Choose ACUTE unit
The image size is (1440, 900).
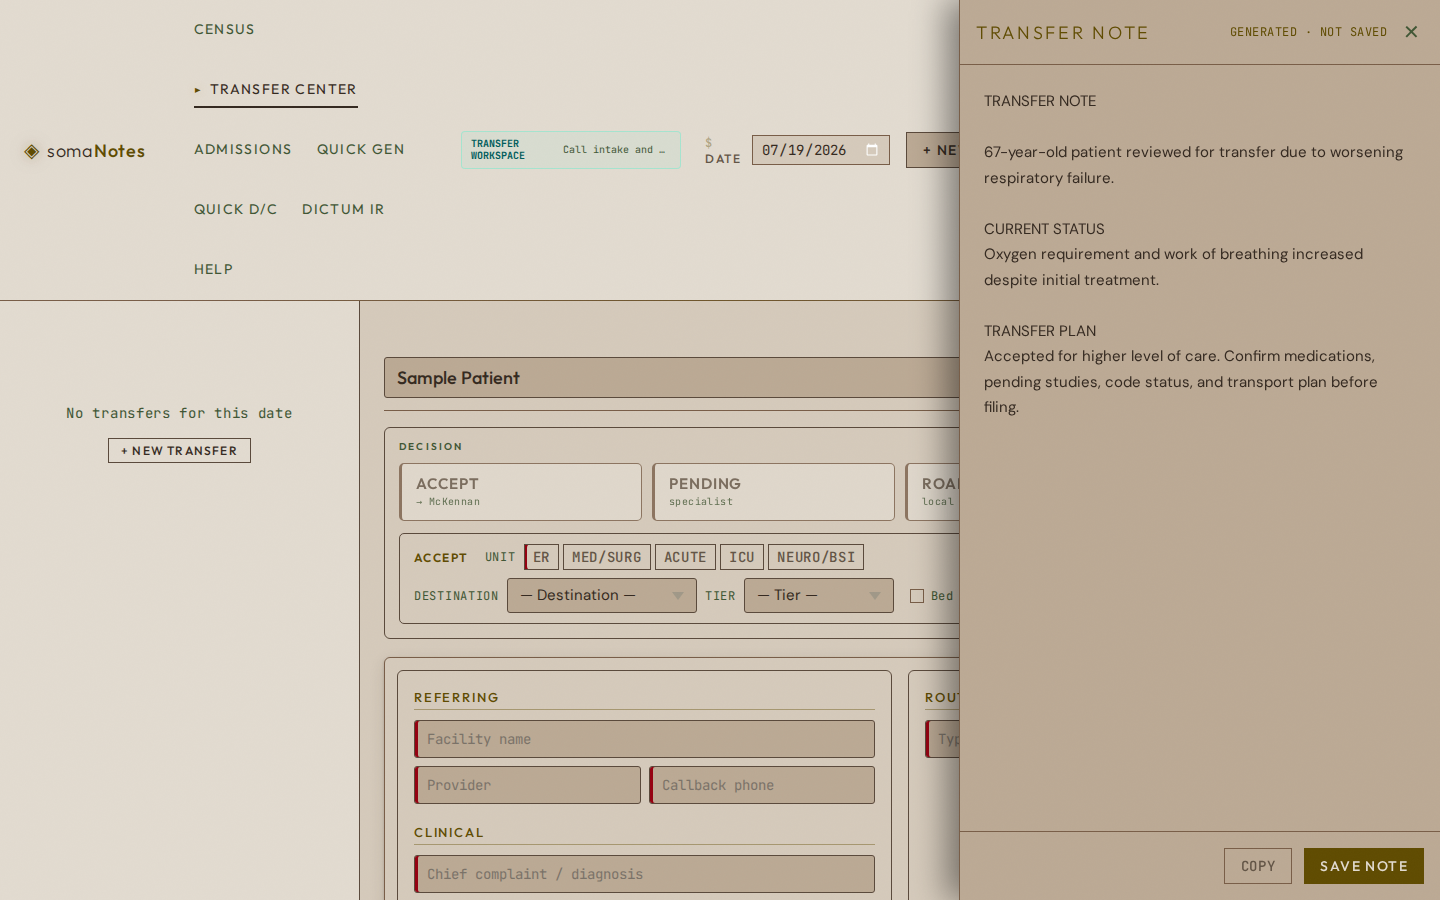[x=685, y=557]
